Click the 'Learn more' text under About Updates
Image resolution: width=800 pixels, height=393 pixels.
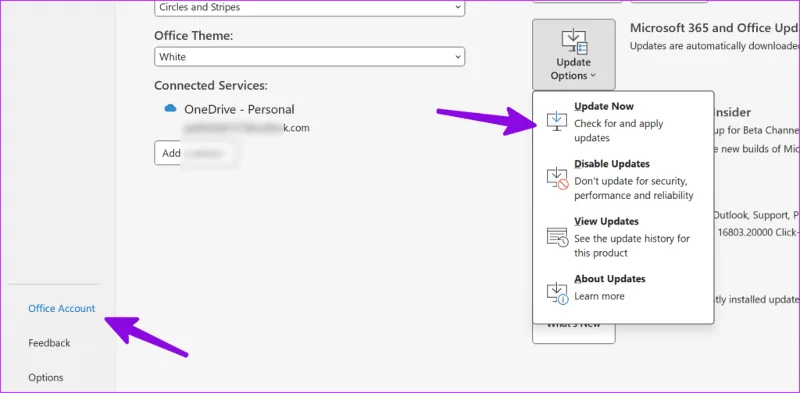[599, 296]
